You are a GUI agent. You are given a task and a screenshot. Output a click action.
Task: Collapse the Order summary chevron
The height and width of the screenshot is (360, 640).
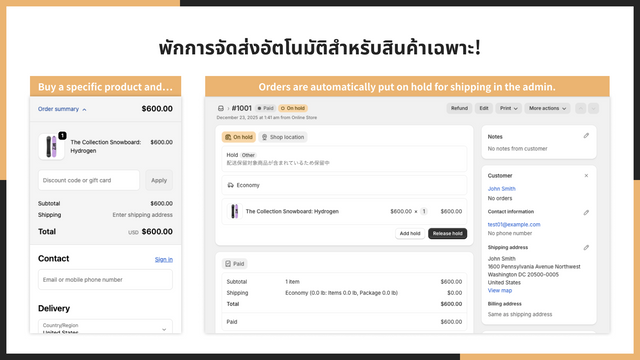tap(84, 109)
